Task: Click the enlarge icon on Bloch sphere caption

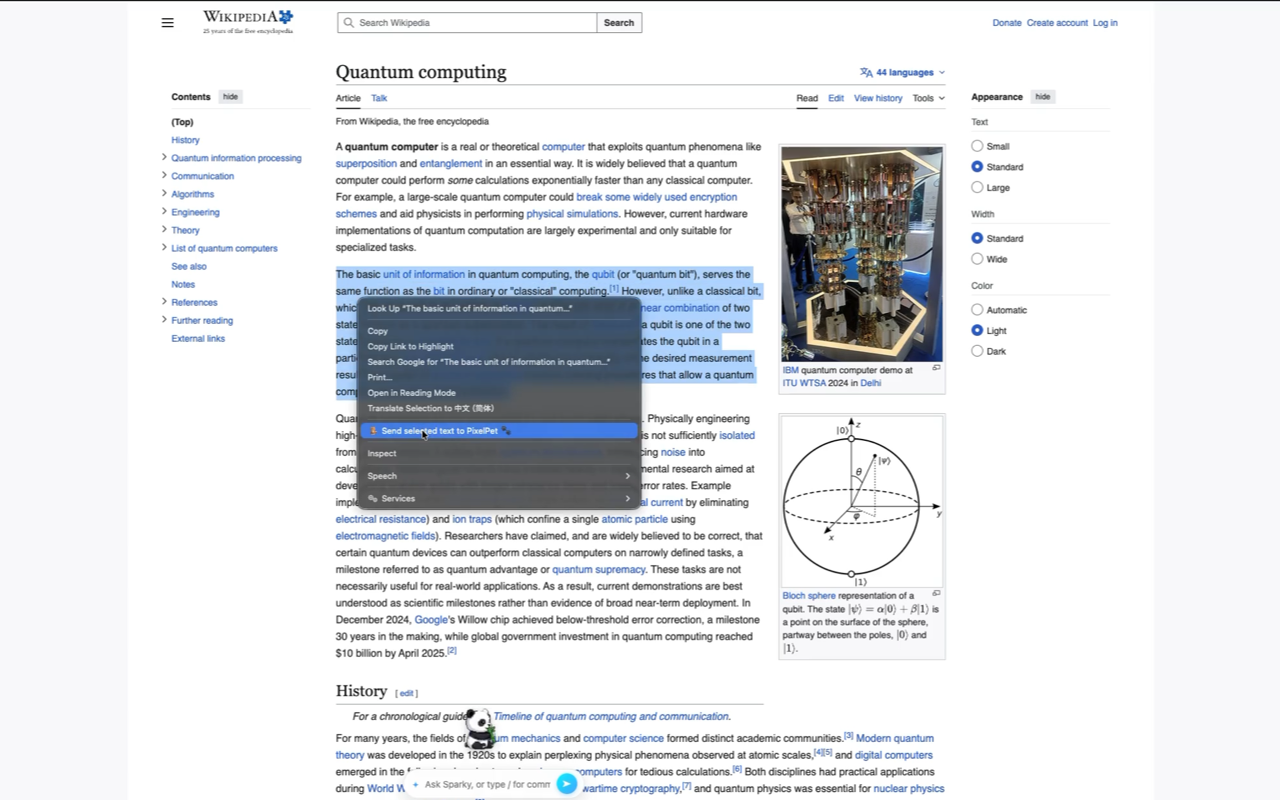Action: (x=936, y=593)
